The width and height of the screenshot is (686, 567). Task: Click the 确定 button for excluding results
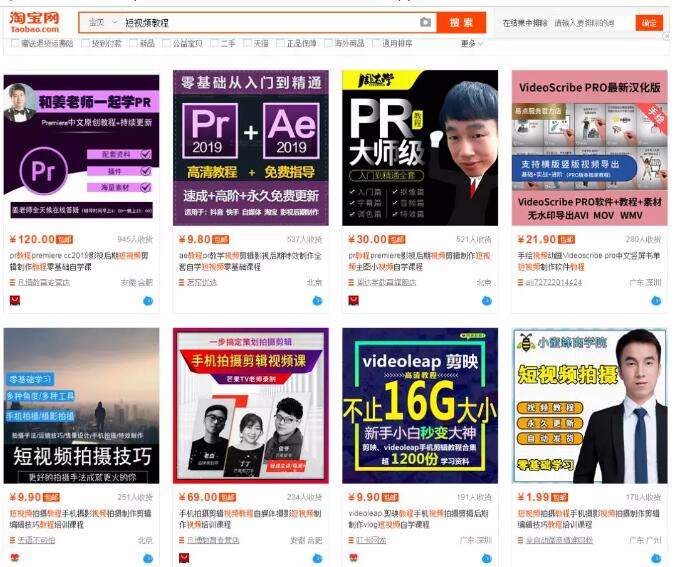tap(650, 22)
